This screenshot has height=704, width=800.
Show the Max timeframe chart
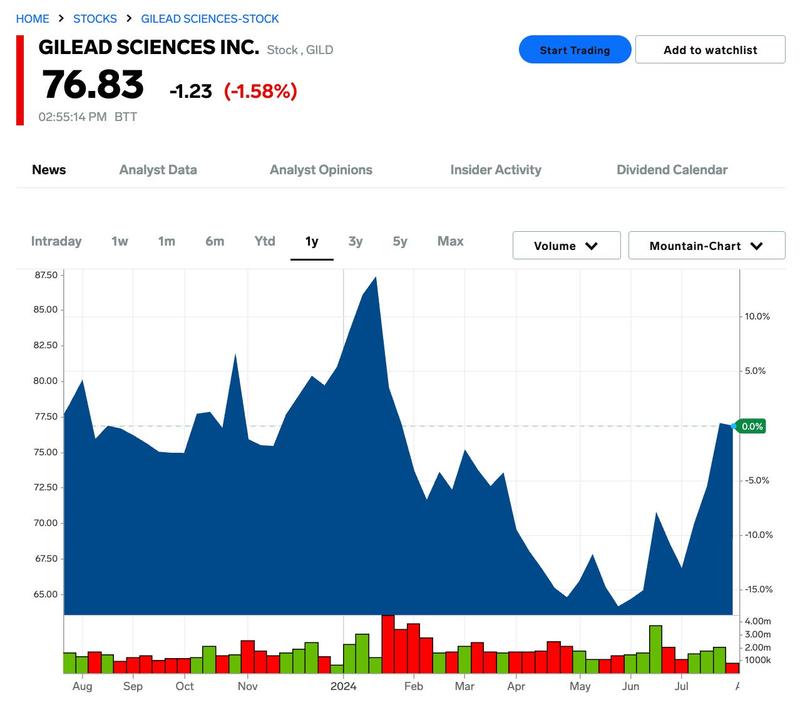451,241
